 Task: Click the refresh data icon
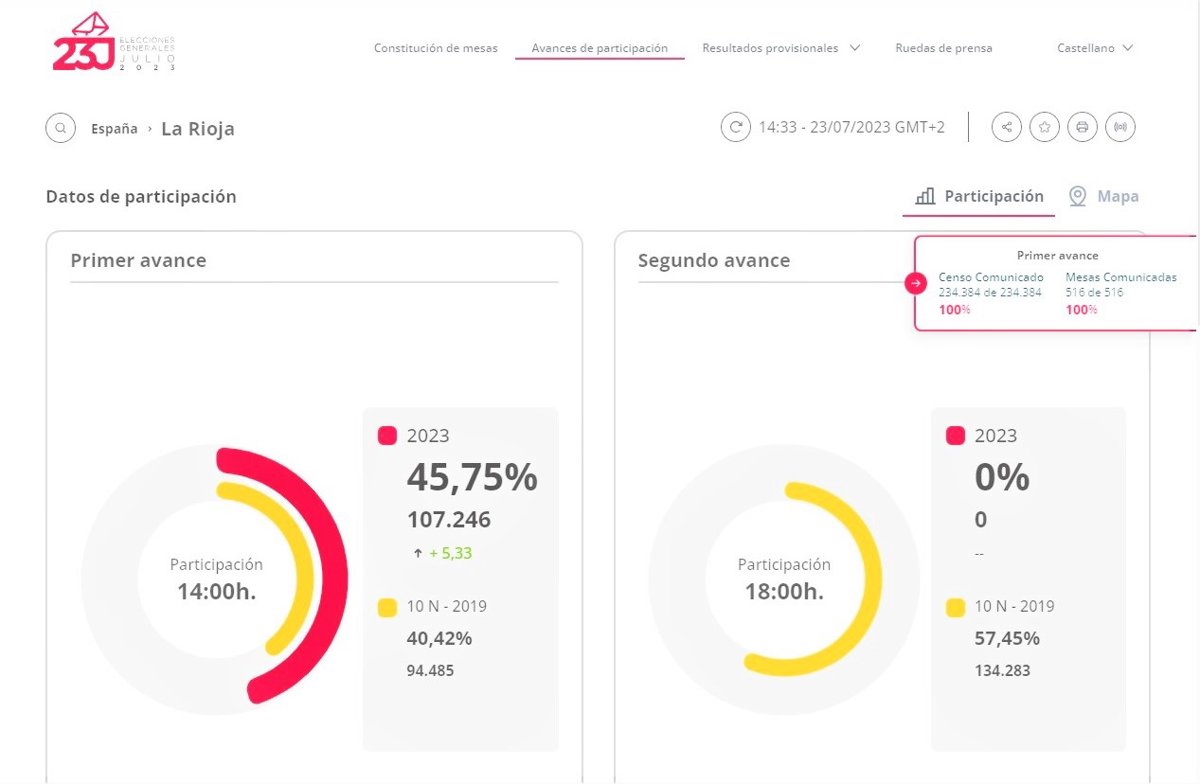736,127
